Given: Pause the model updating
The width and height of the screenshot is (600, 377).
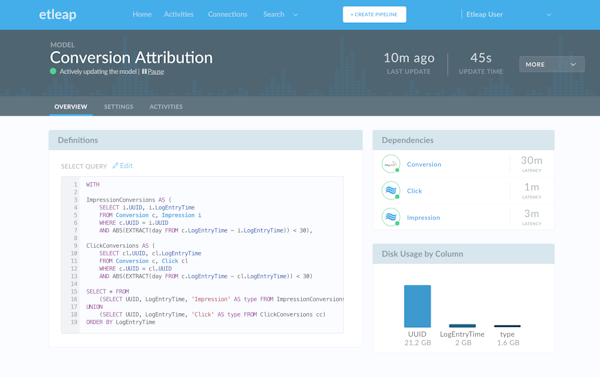Looking at the screenshot, I should tap(156, 72).
